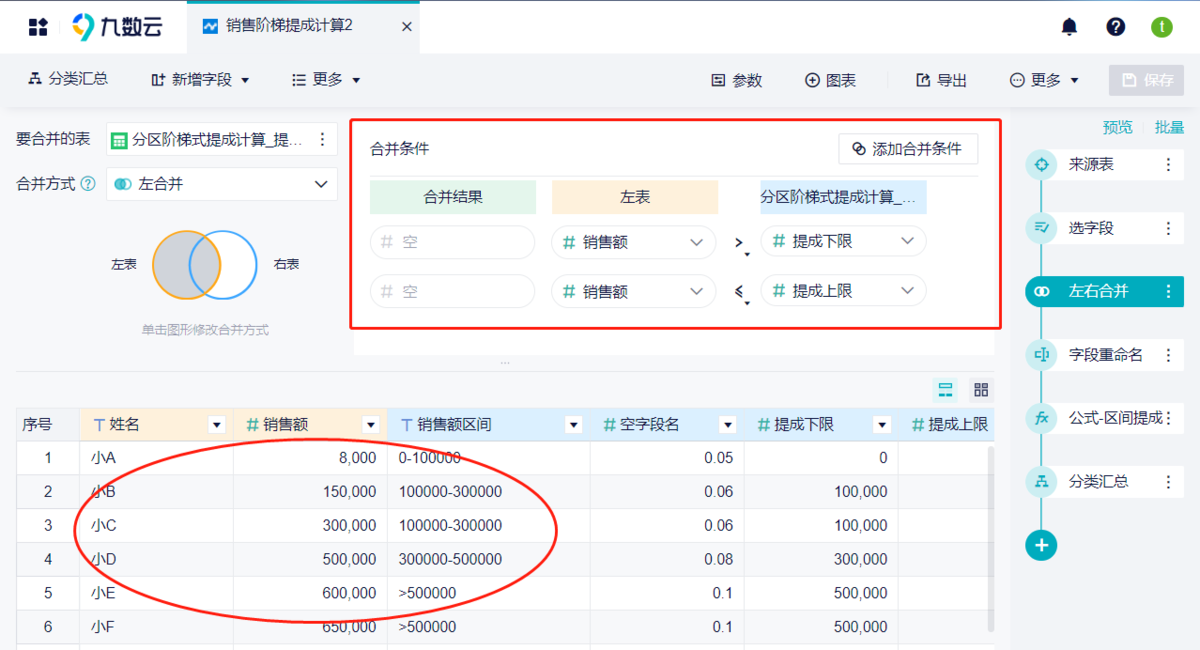Click the 左右合并 merge step icon
Screen dimensions: 1200x650
click(x=1040, y=292)
